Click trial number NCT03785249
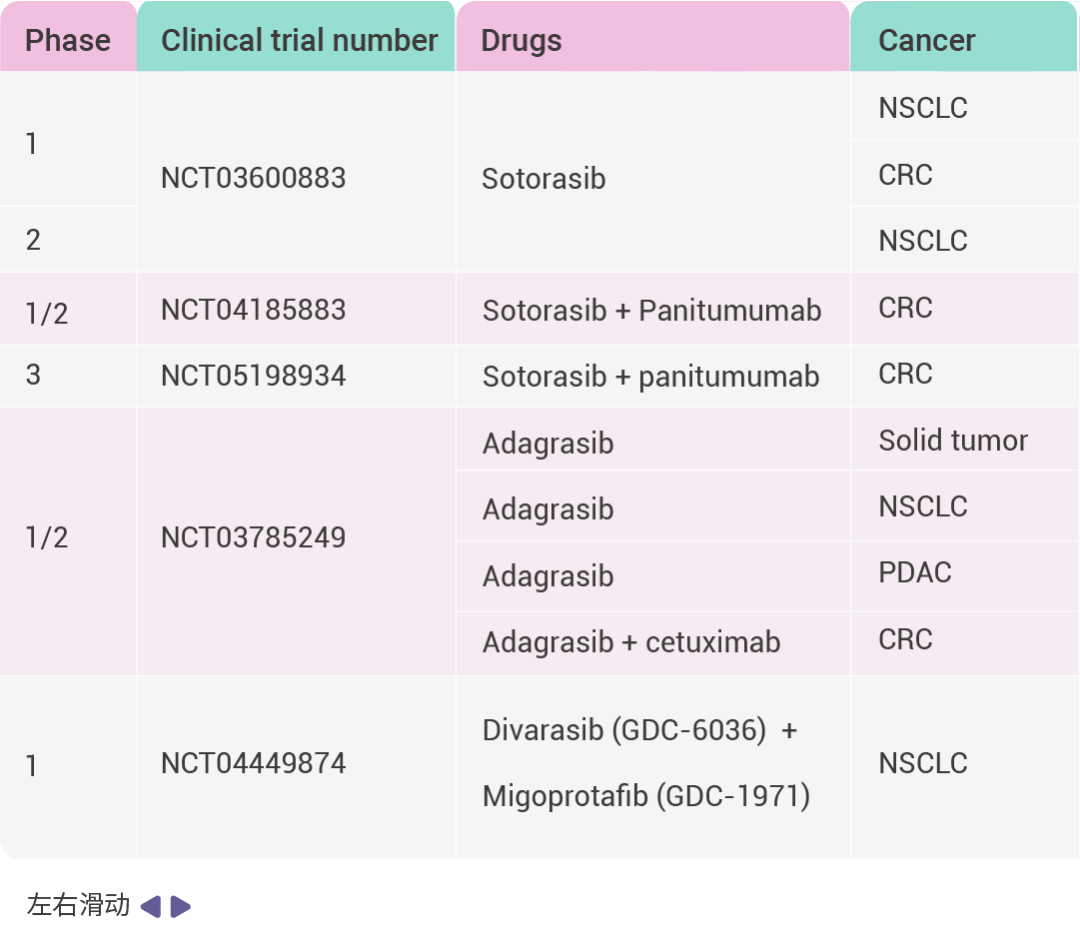This screenshot has height=946, width=1080. pyautogui.click(x=253, y=538)
